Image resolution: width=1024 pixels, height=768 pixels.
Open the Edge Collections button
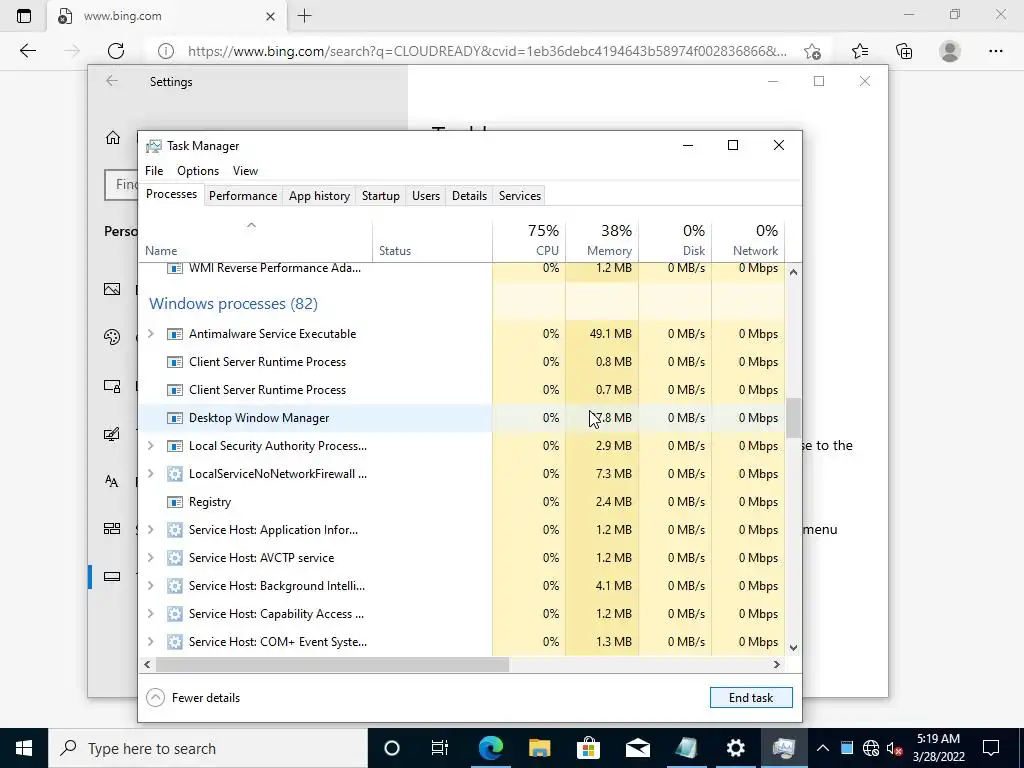tap(904, 51)
